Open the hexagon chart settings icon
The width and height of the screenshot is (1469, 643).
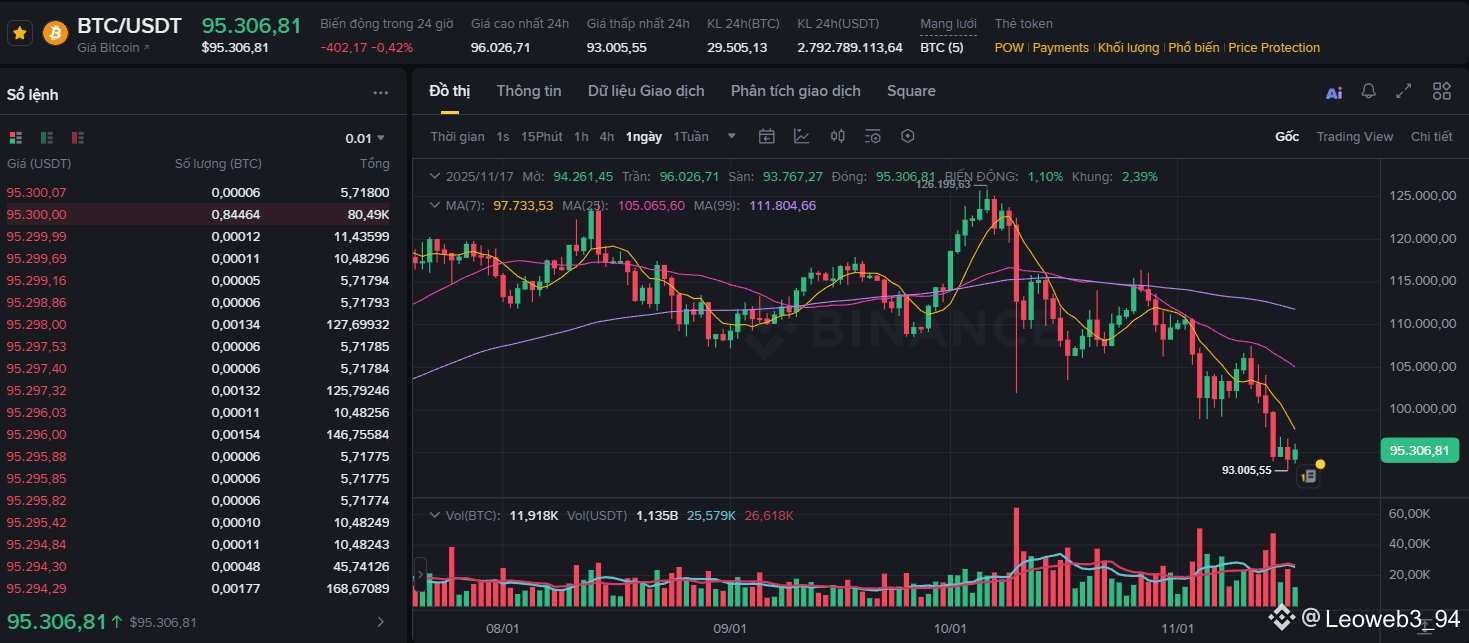pyautogui.click(x=908, y=136)
